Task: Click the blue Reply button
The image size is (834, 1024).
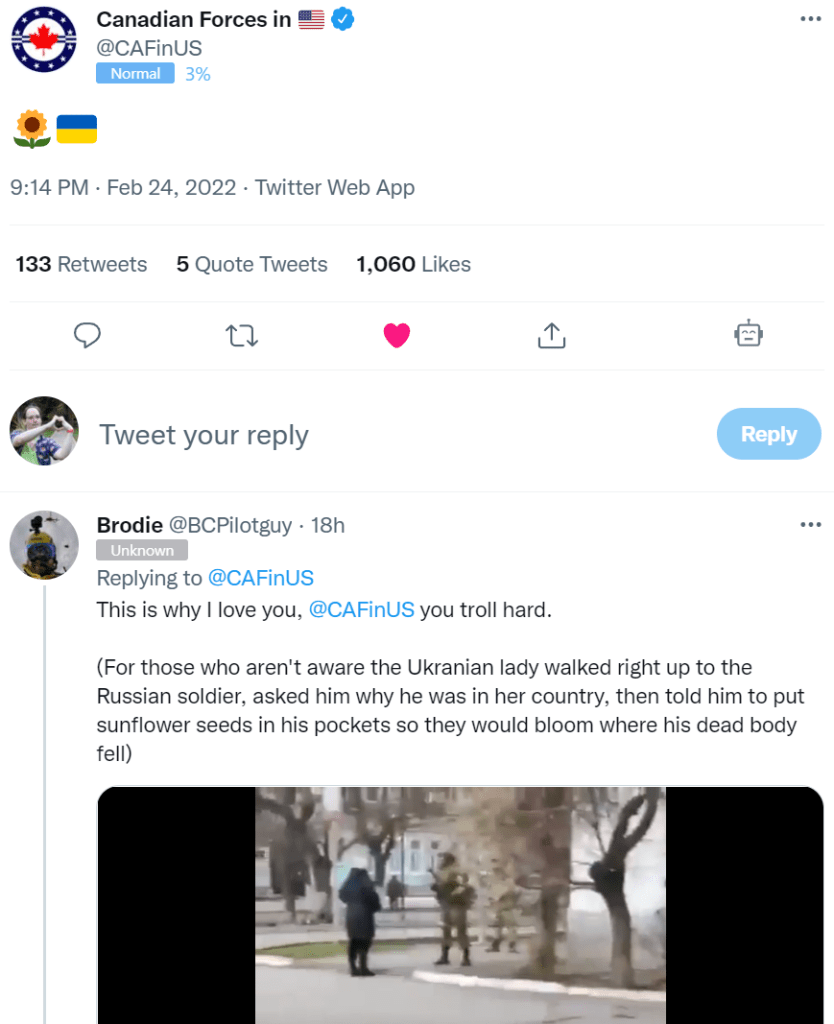Action: [768, 434]
